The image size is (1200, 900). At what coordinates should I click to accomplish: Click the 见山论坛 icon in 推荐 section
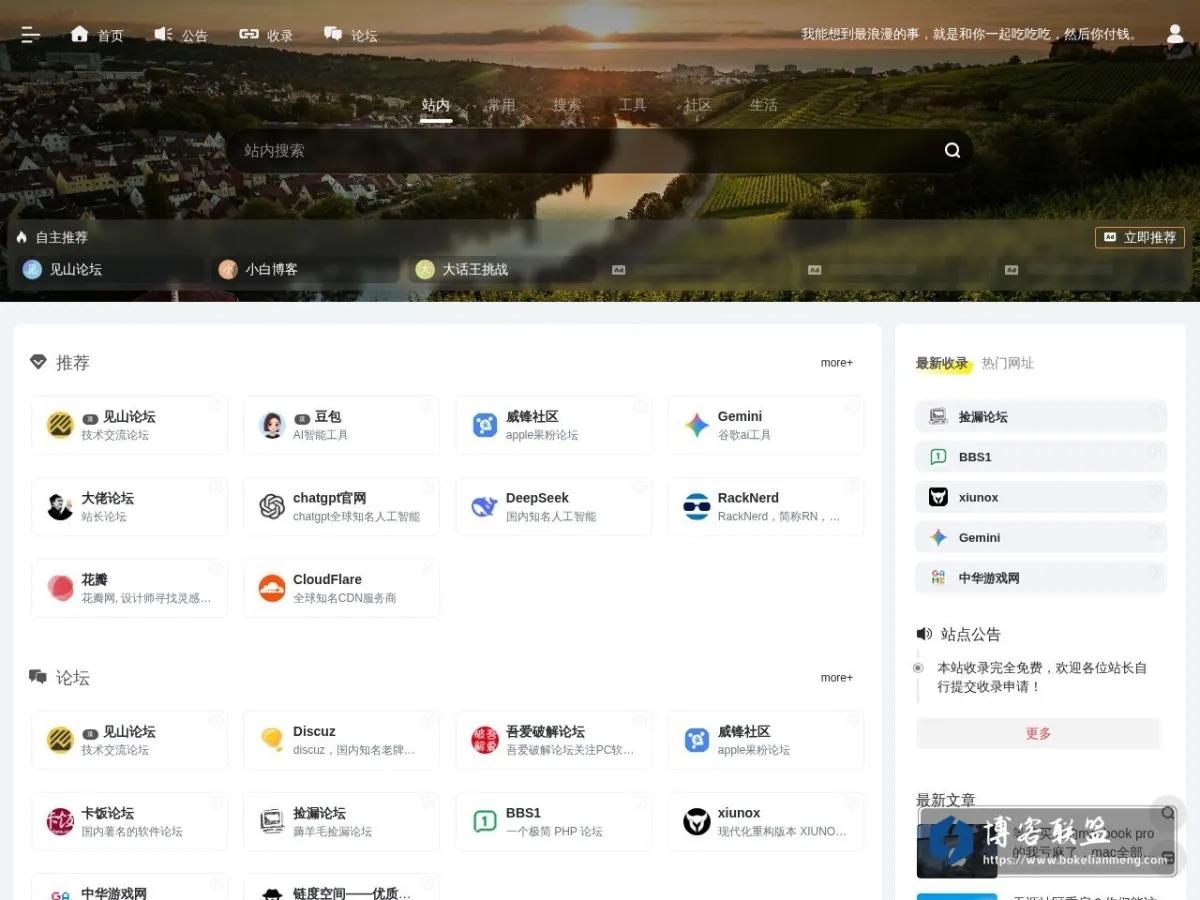[60, 425]
